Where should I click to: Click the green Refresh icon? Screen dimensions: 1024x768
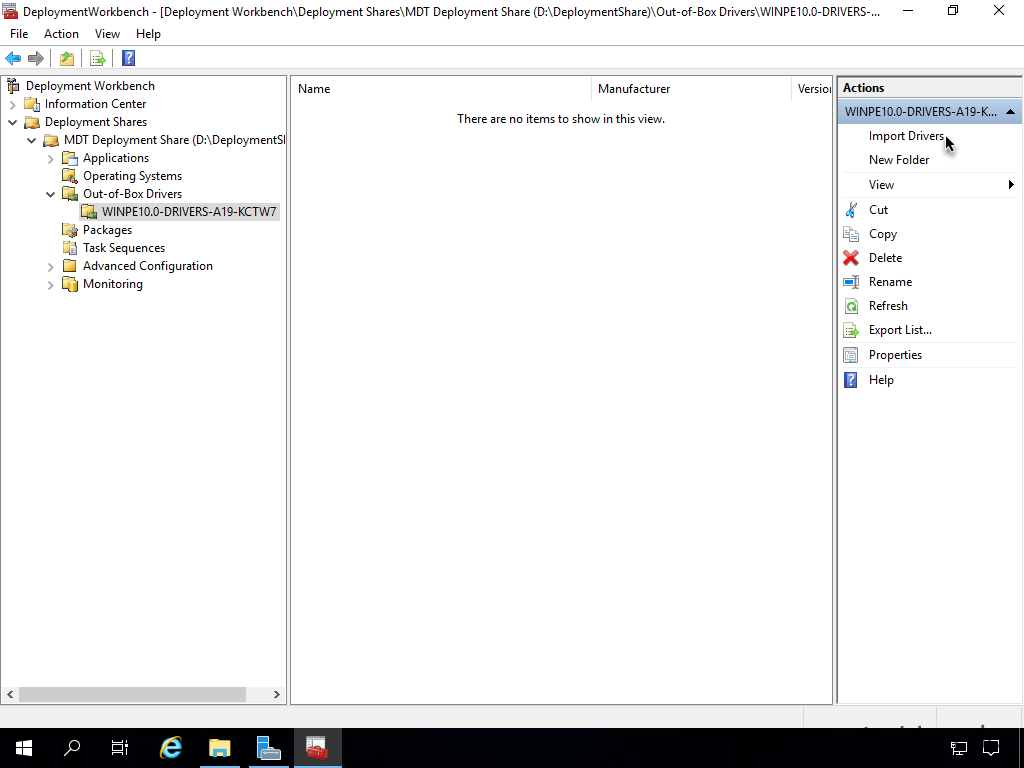[851, 306]
